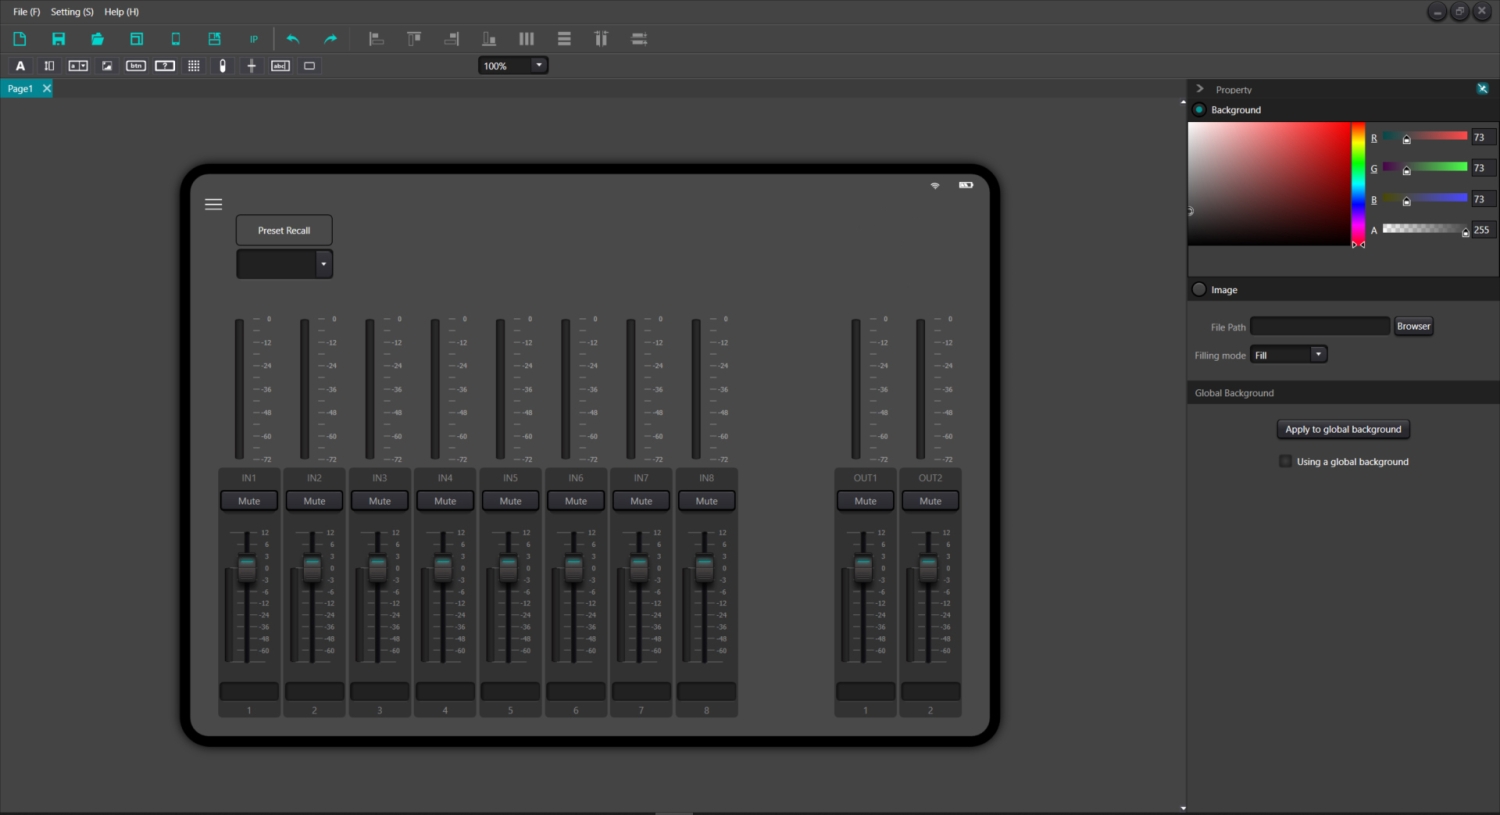Click the Undo arrow
This screenshot has height=815, width=1500.
[293, 39]
